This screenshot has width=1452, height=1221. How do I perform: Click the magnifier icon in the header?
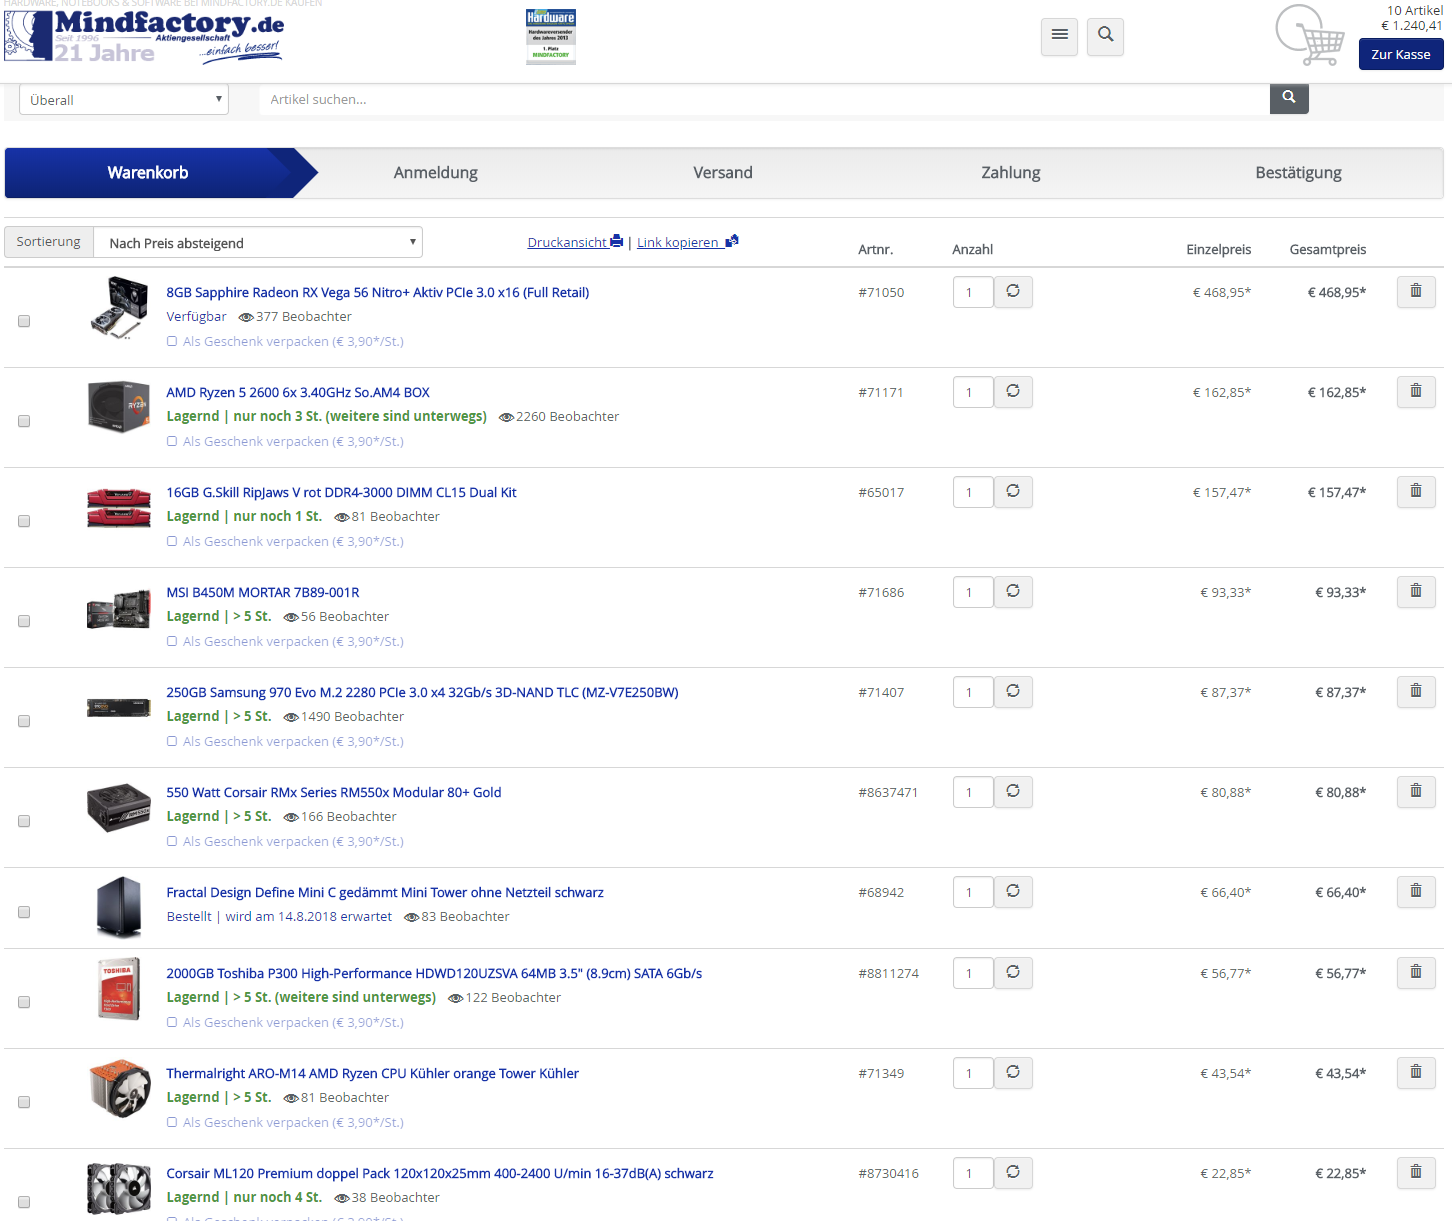tap(1105, 36)
